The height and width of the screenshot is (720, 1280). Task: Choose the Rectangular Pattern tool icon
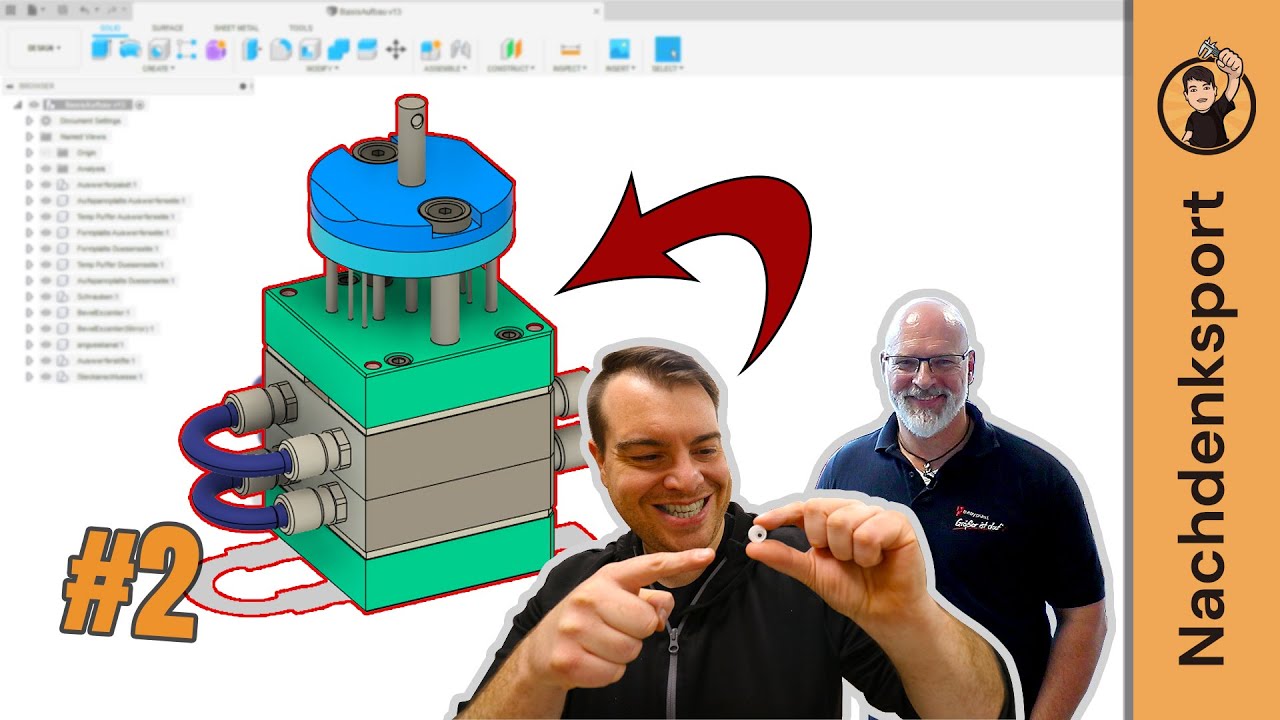(x=187, y=48)
